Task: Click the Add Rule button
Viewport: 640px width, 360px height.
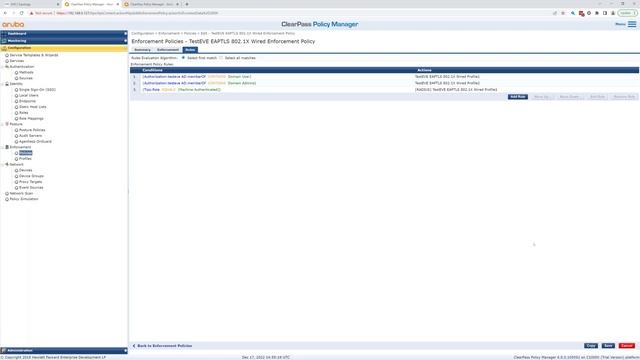Action: 518,97
